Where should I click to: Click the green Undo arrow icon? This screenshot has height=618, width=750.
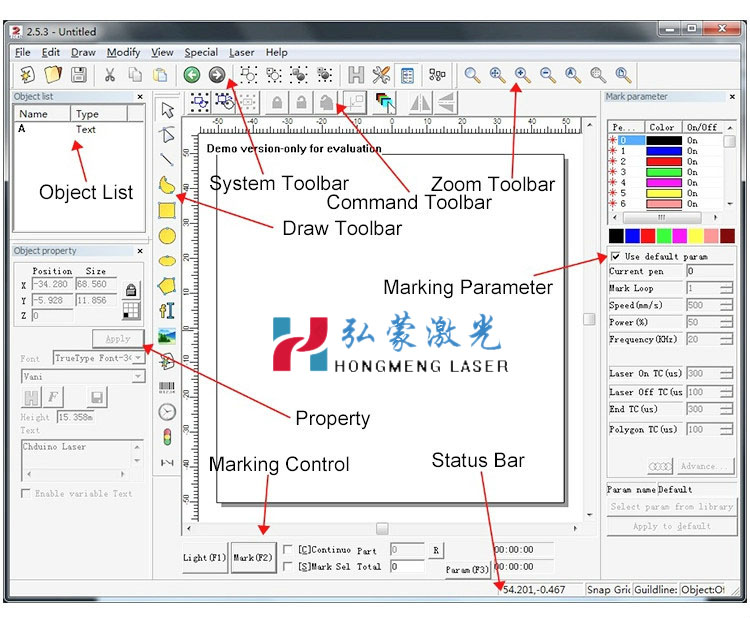click(x=192, y=75)
